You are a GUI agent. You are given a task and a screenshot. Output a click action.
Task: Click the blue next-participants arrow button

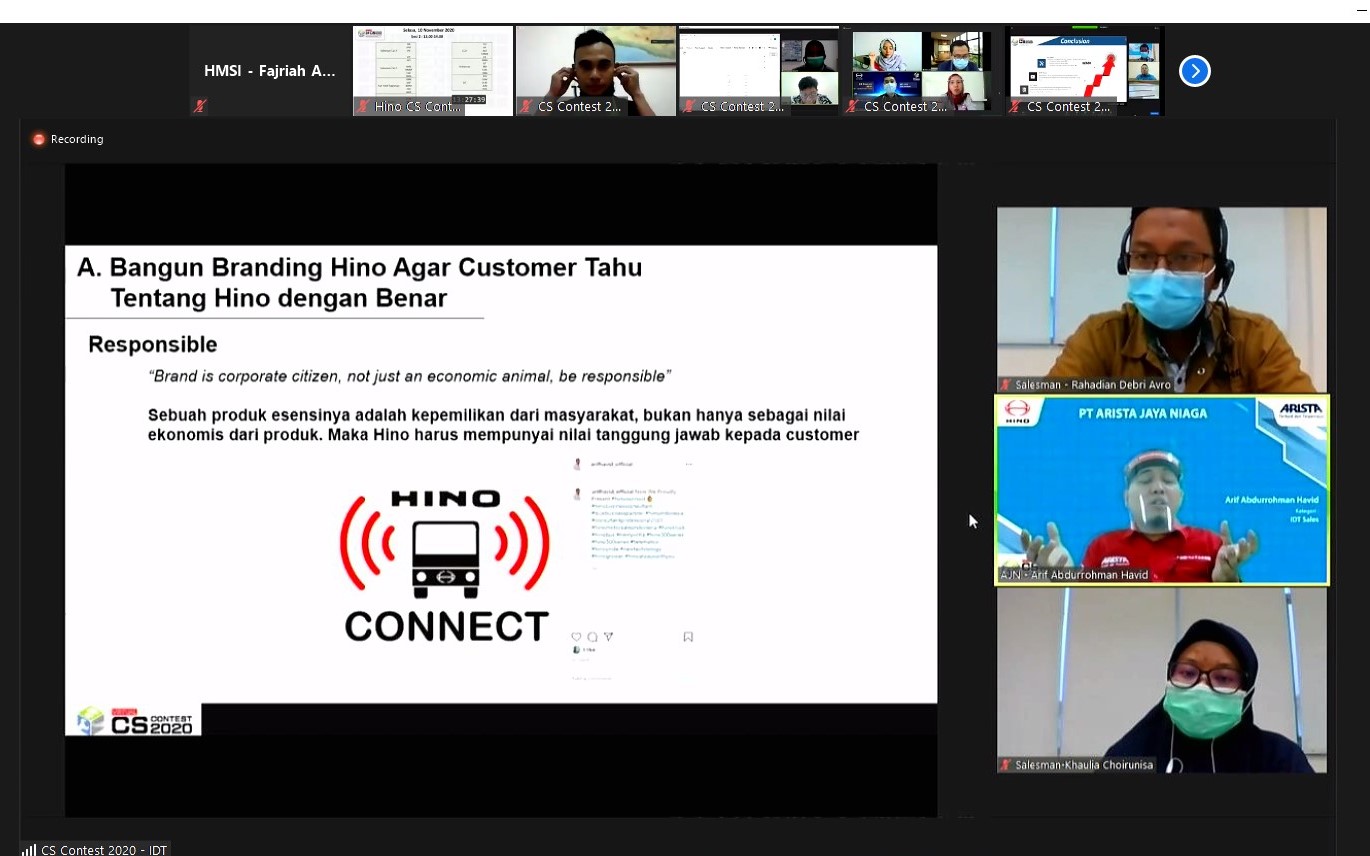tap(1194, 71)
